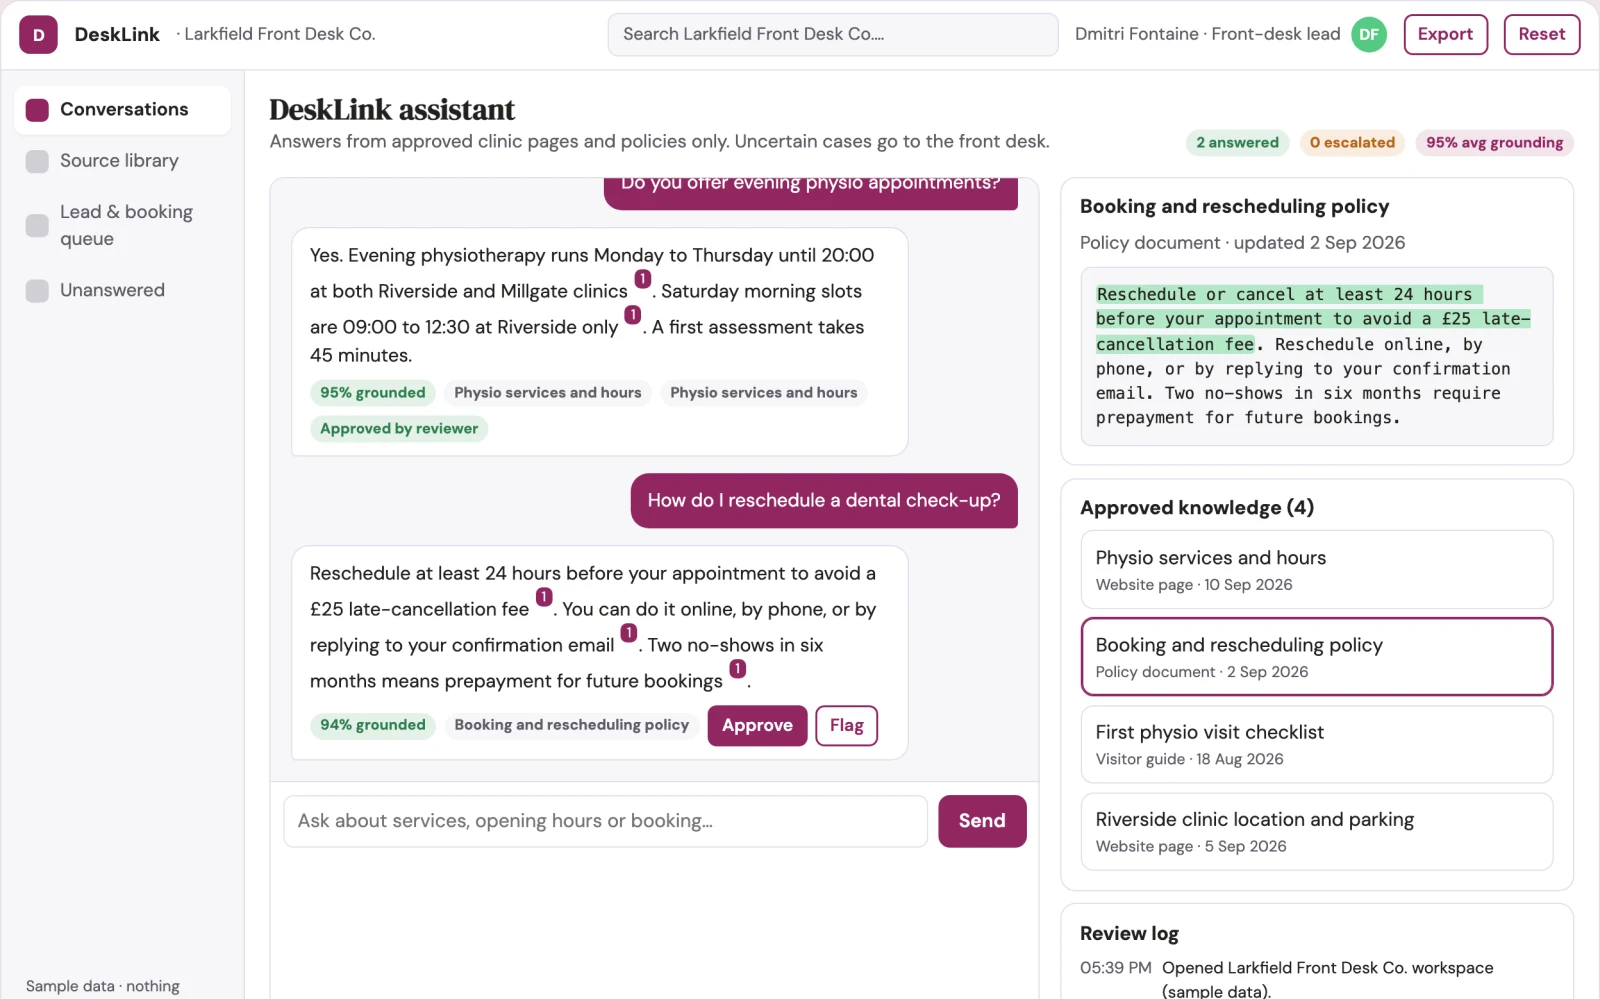The width and height of the screenshot is (1600, 999).
Task: Click the Ask about services input box
Action: tap(606, 821)
